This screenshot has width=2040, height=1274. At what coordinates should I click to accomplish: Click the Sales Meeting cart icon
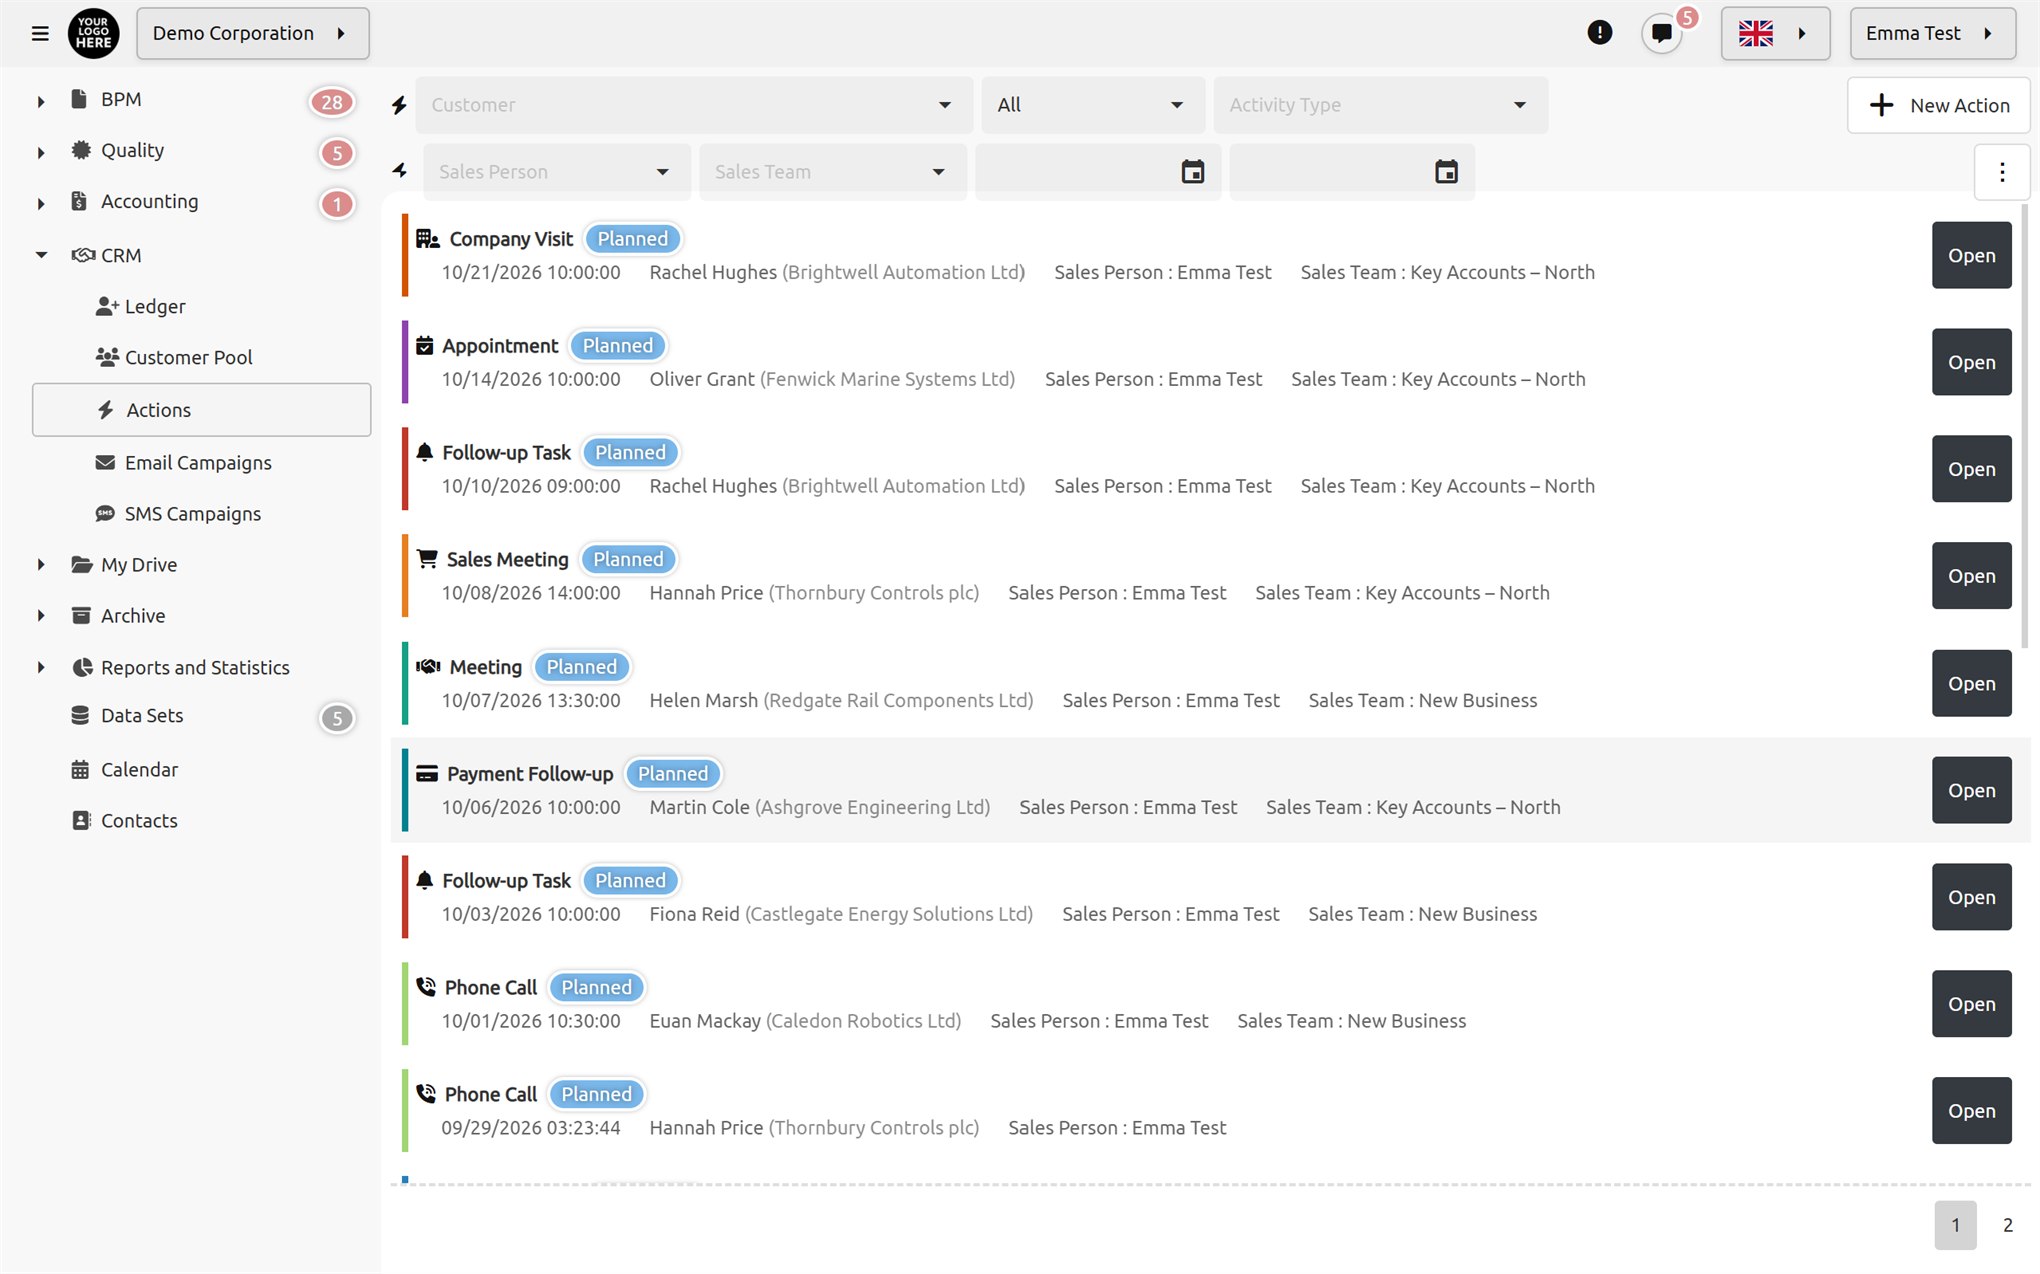[427, 559]
